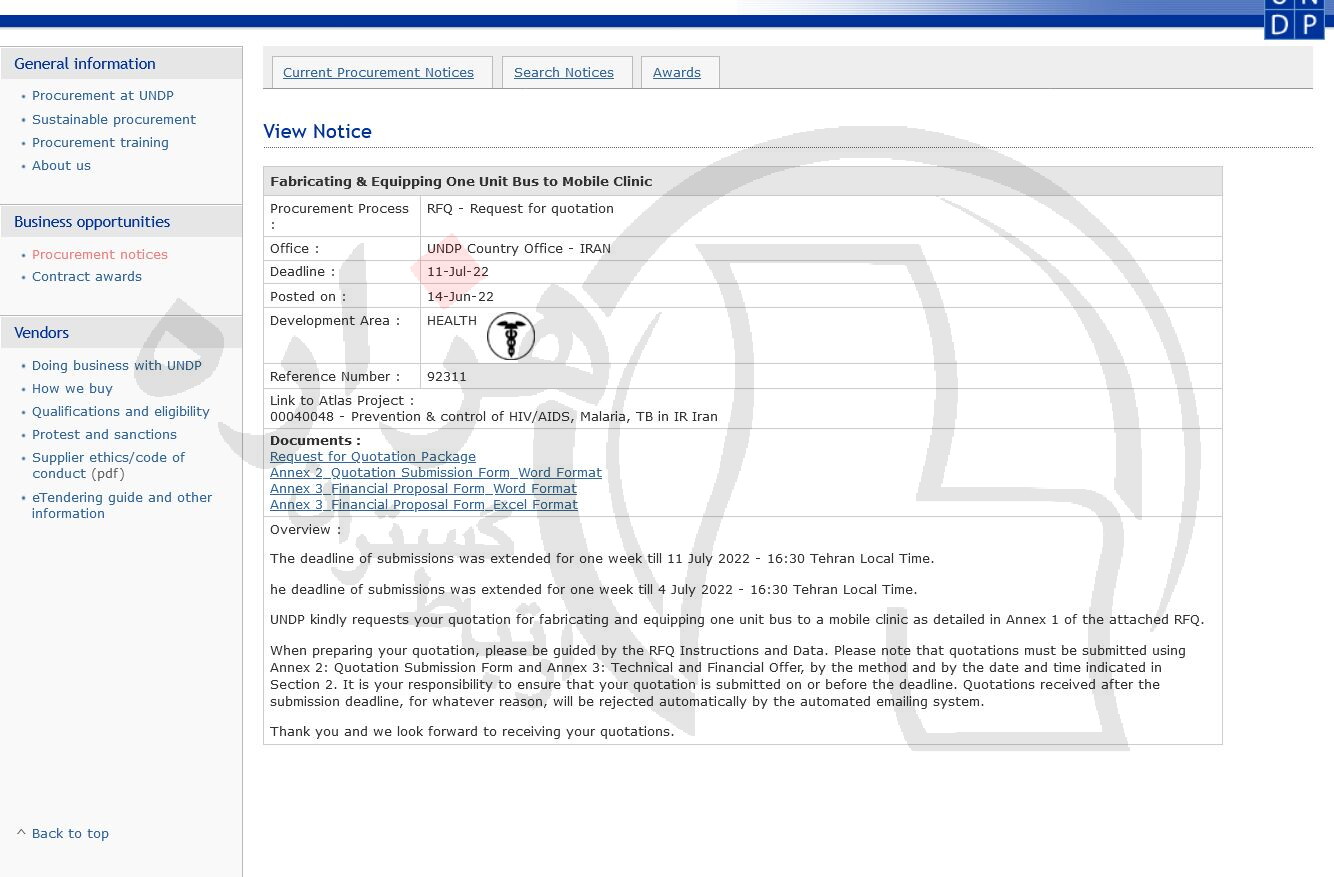The width and height of the screenshot is (1334, 877).
Task: Open the Current Procurement Notices tab
Action: click(x=378, y=73)
